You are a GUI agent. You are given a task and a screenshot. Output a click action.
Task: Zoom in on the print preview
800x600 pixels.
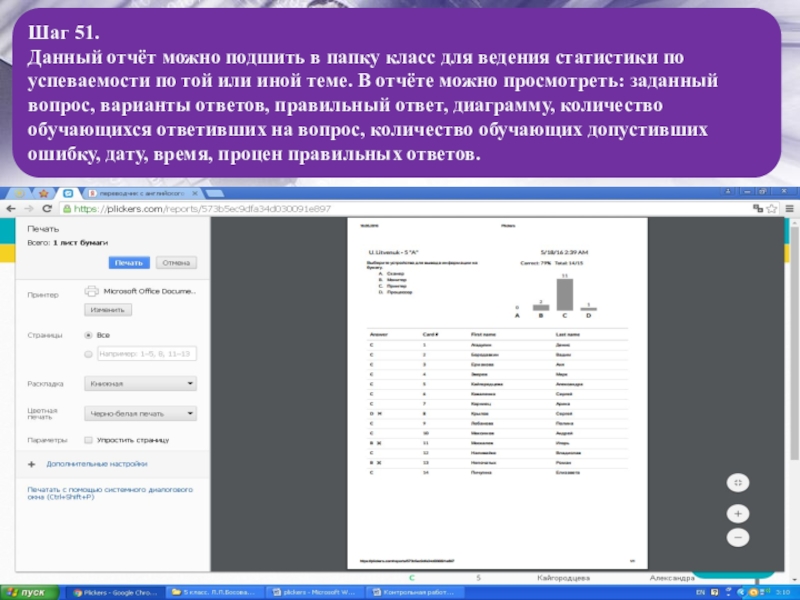click(x=738, y=514)
